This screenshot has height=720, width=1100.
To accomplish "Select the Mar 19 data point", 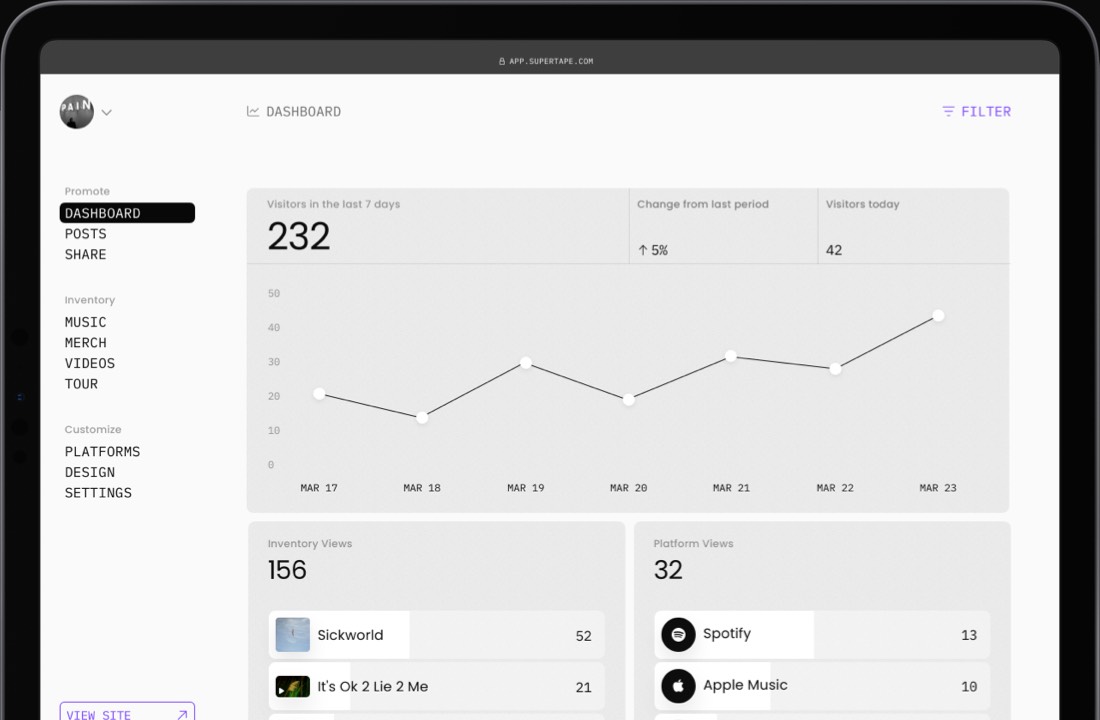I will pos(525,363).
